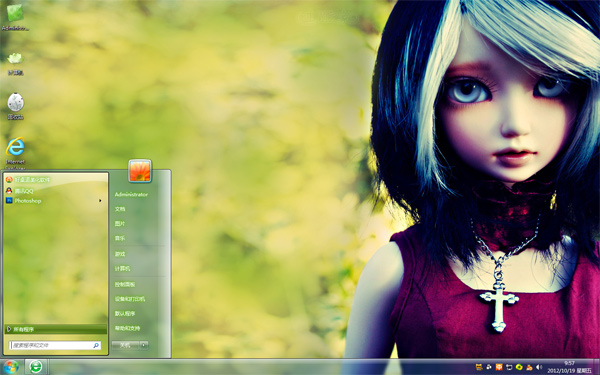Click the red-orange tray icon
Screen dimensions: 600x375
click(x=529, y=367)
